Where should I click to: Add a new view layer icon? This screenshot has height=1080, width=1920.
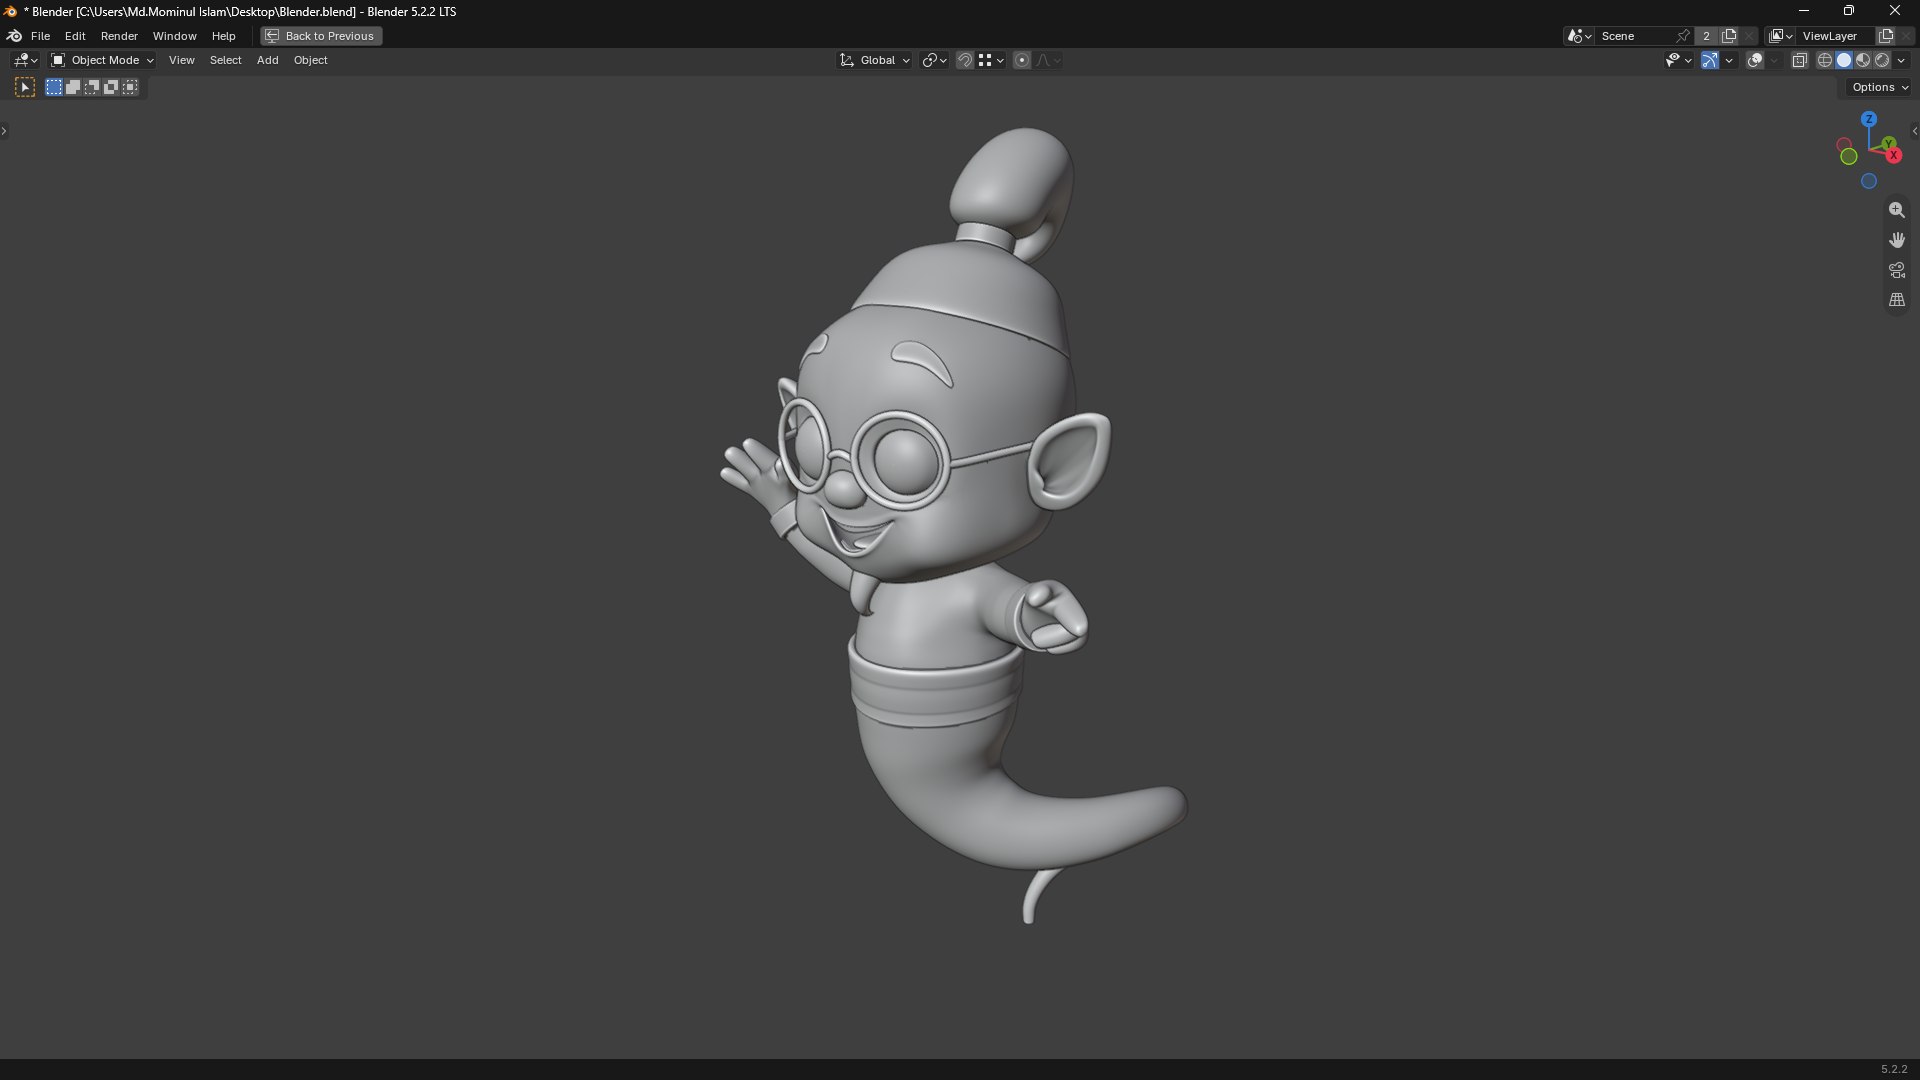coord(1886,36)
